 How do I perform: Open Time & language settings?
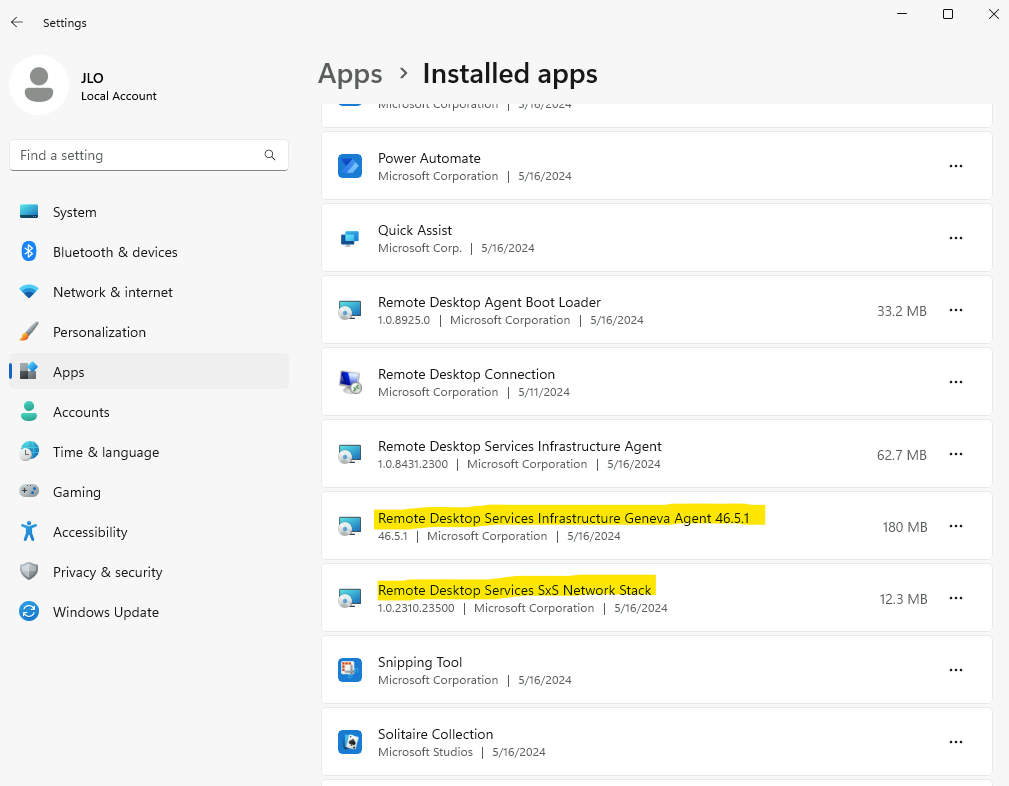tap(149, 451)
